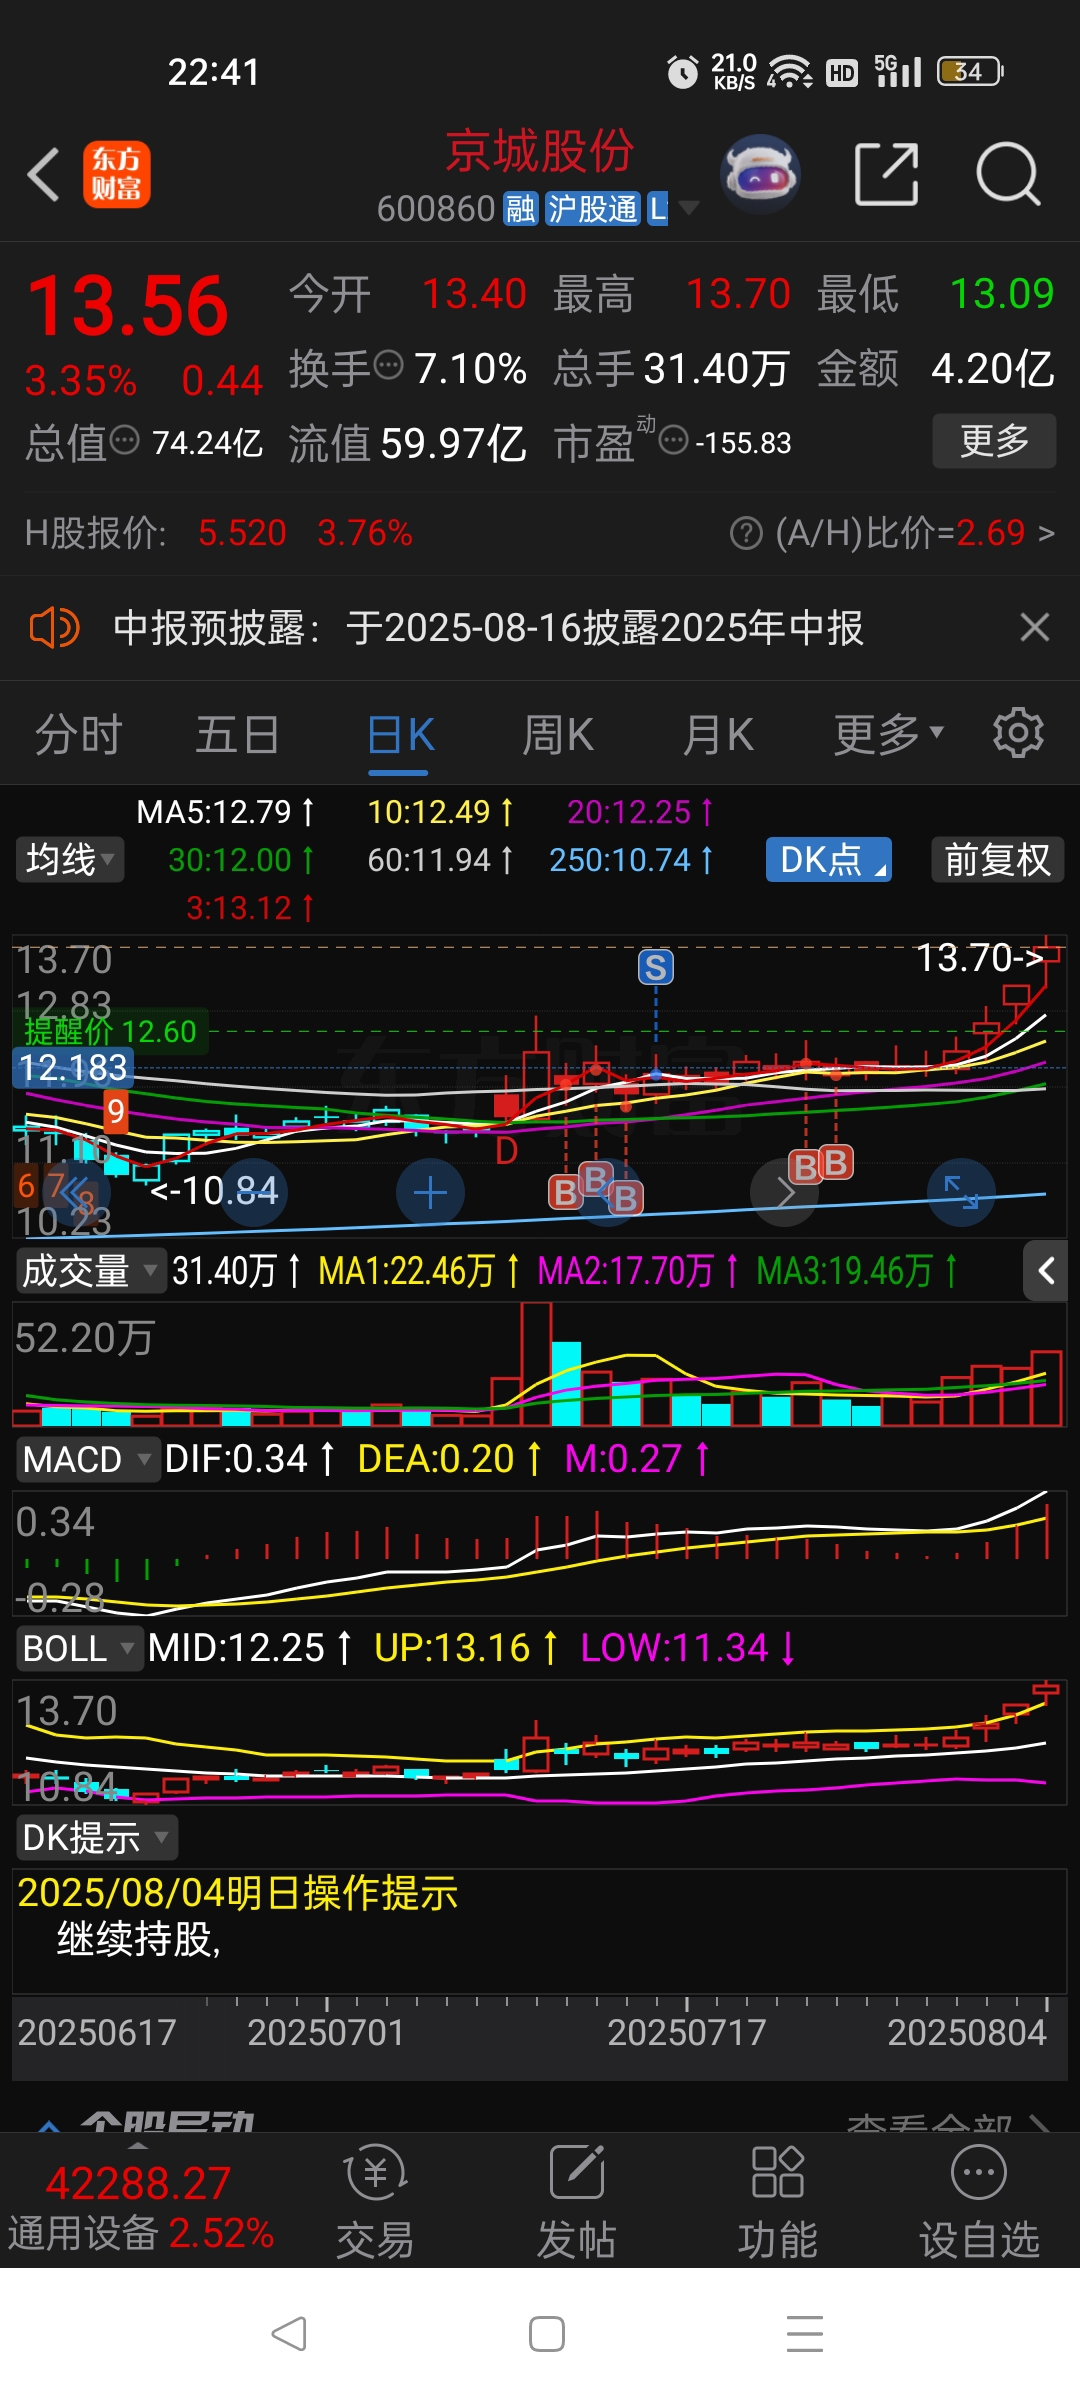Tap Android home navigation button

[546, 2334]
